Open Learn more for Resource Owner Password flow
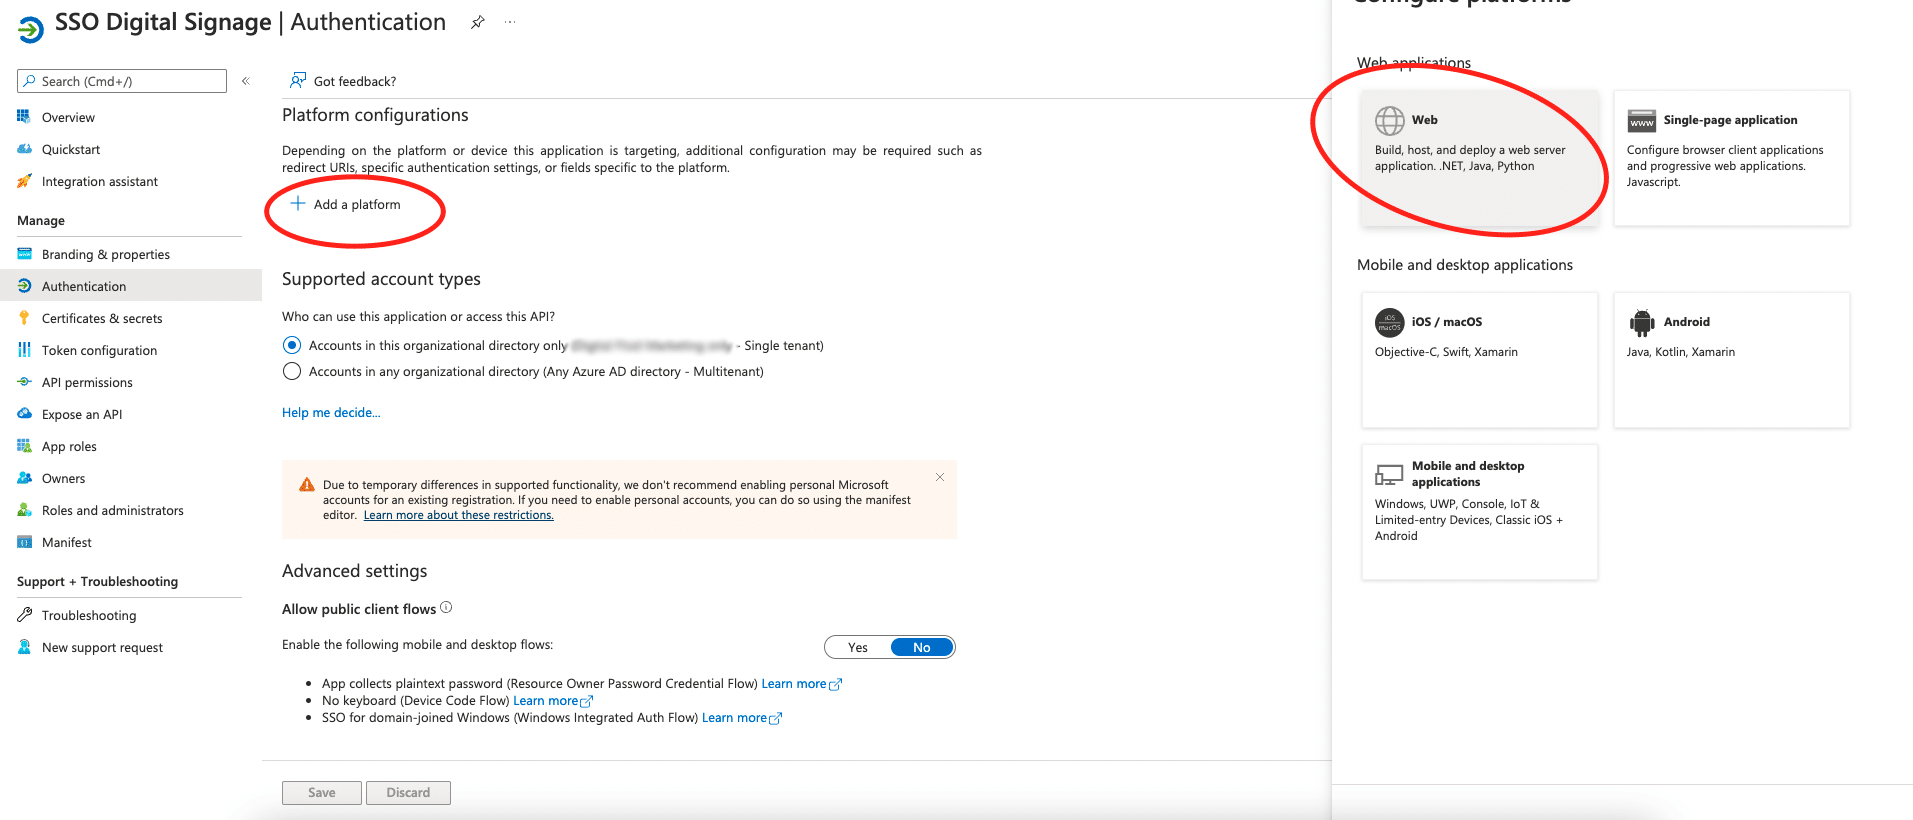Screen dimensions: 1913x820 click(802, 684)
